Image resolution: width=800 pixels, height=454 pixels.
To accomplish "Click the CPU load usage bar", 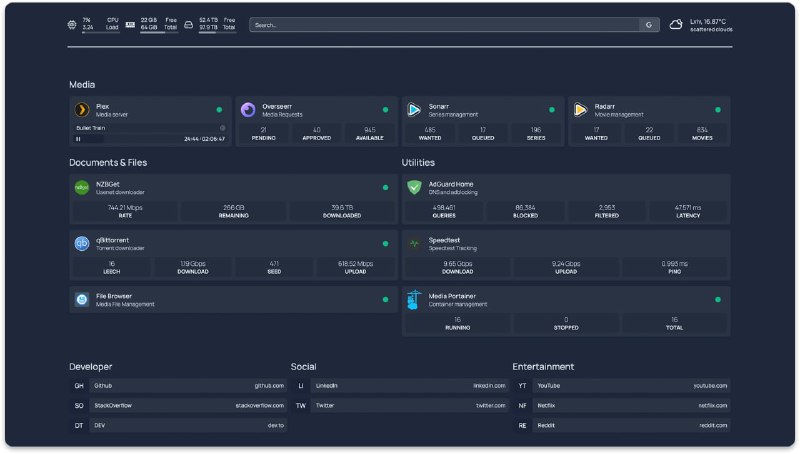I will (x=101, y=33).
